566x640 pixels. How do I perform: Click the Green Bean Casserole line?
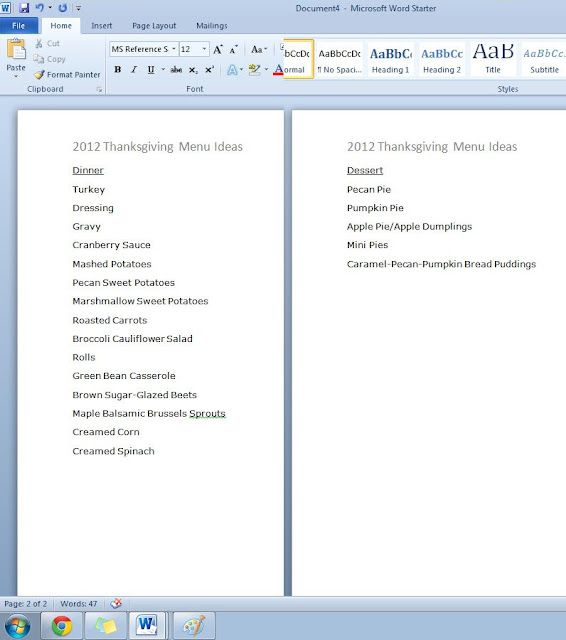pos(124,376)
